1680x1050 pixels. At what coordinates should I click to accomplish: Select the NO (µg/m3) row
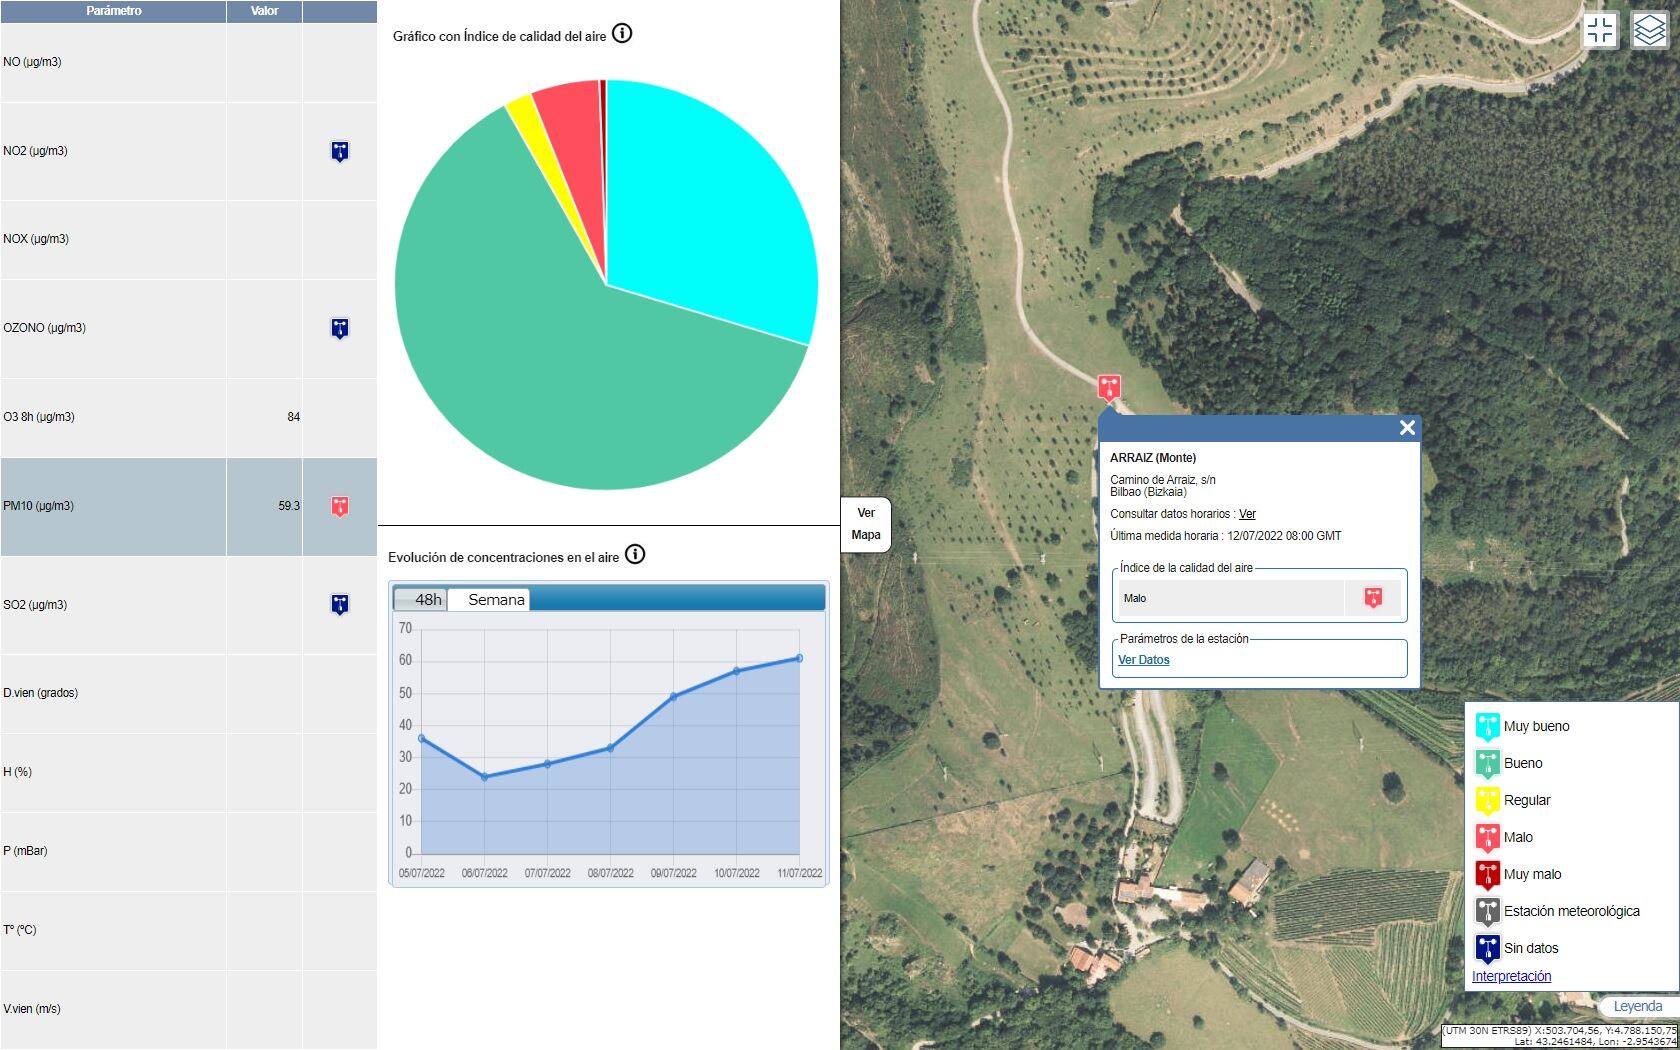pos(188,62)
